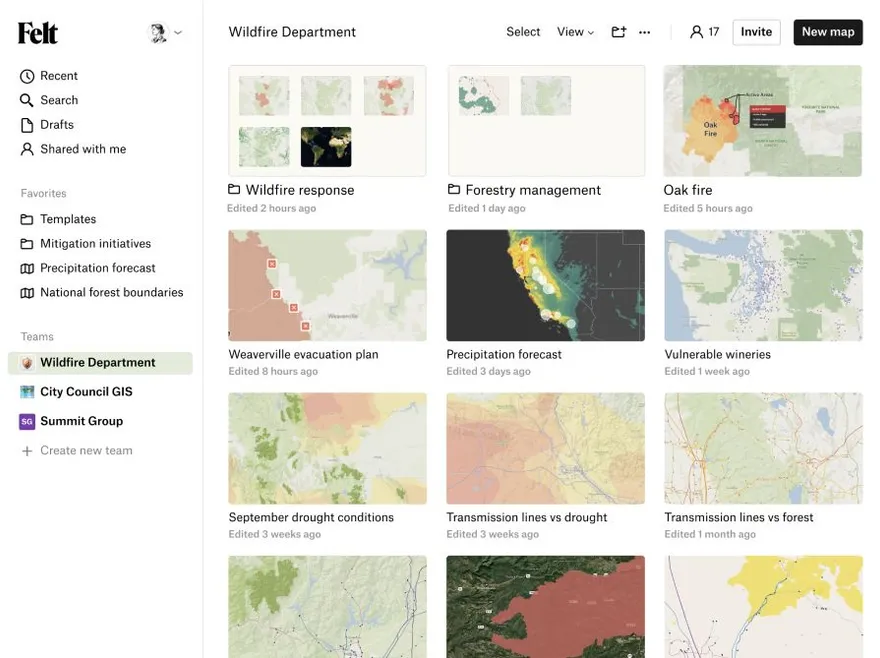The image size is (880, 658).
Task: Click the Wildfire Department page heading
Action: [292, 32]
